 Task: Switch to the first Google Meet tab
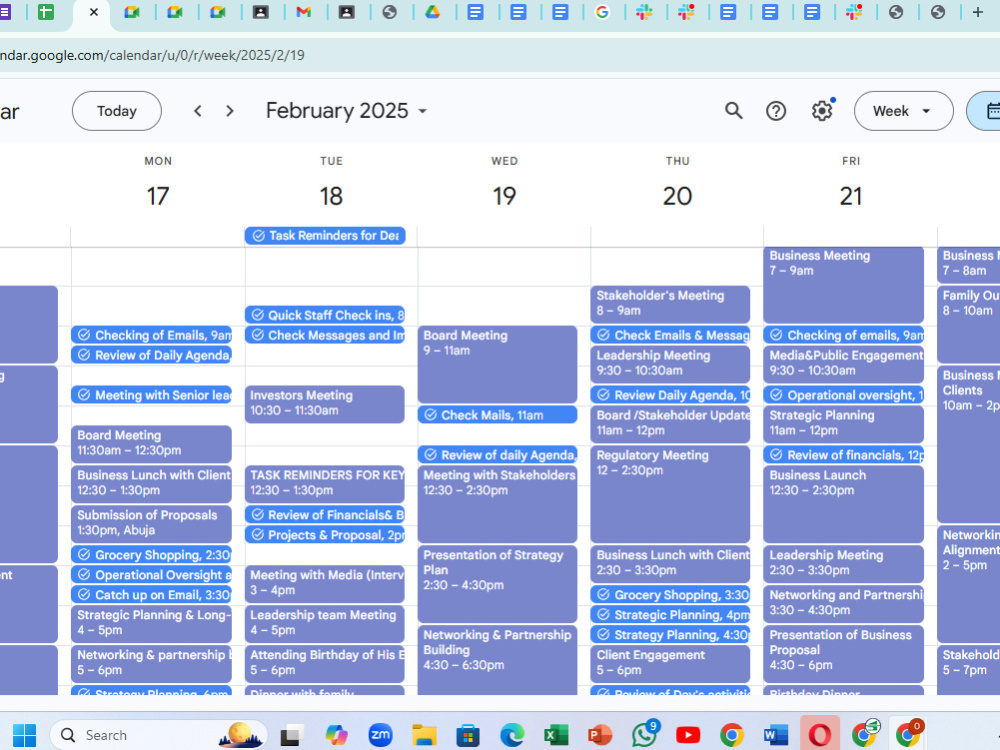(132, 12)
